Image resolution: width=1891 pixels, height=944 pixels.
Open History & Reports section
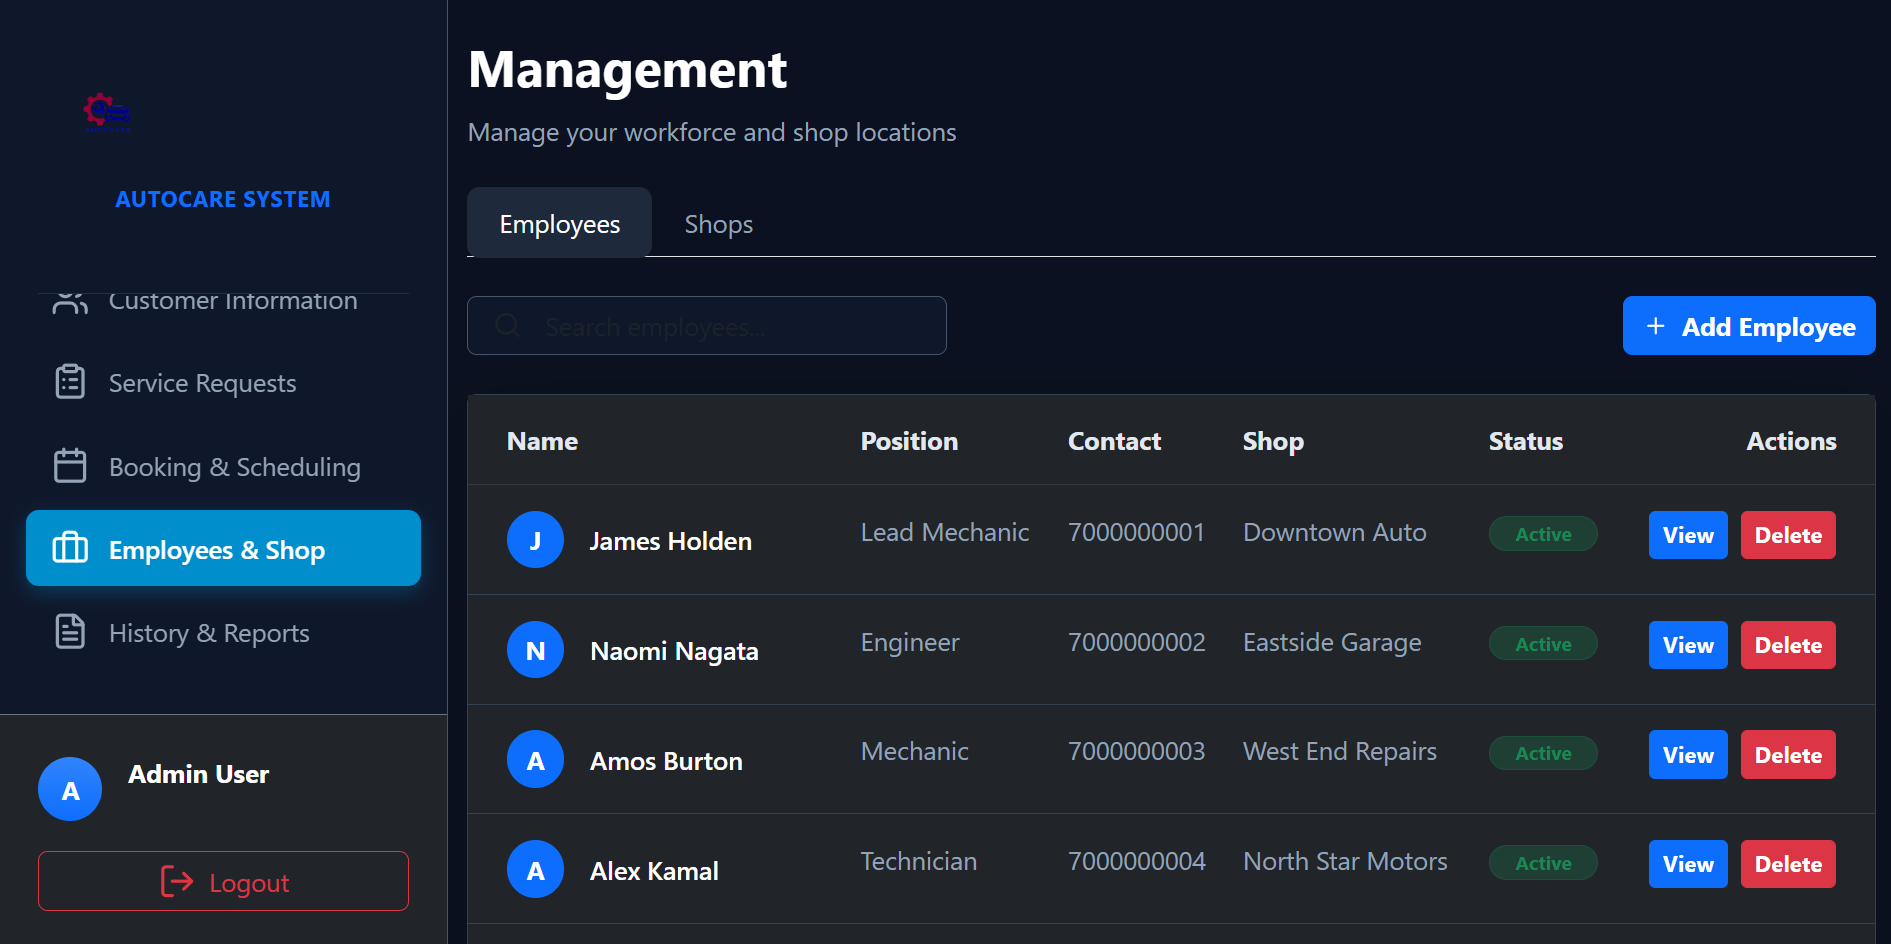click(x=223, y=632)
